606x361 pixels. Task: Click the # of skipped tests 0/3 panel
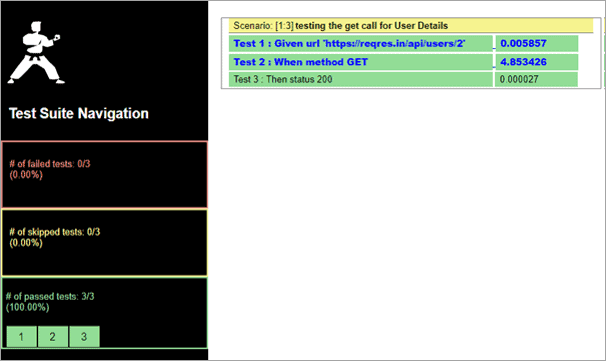tap(104, 242)
